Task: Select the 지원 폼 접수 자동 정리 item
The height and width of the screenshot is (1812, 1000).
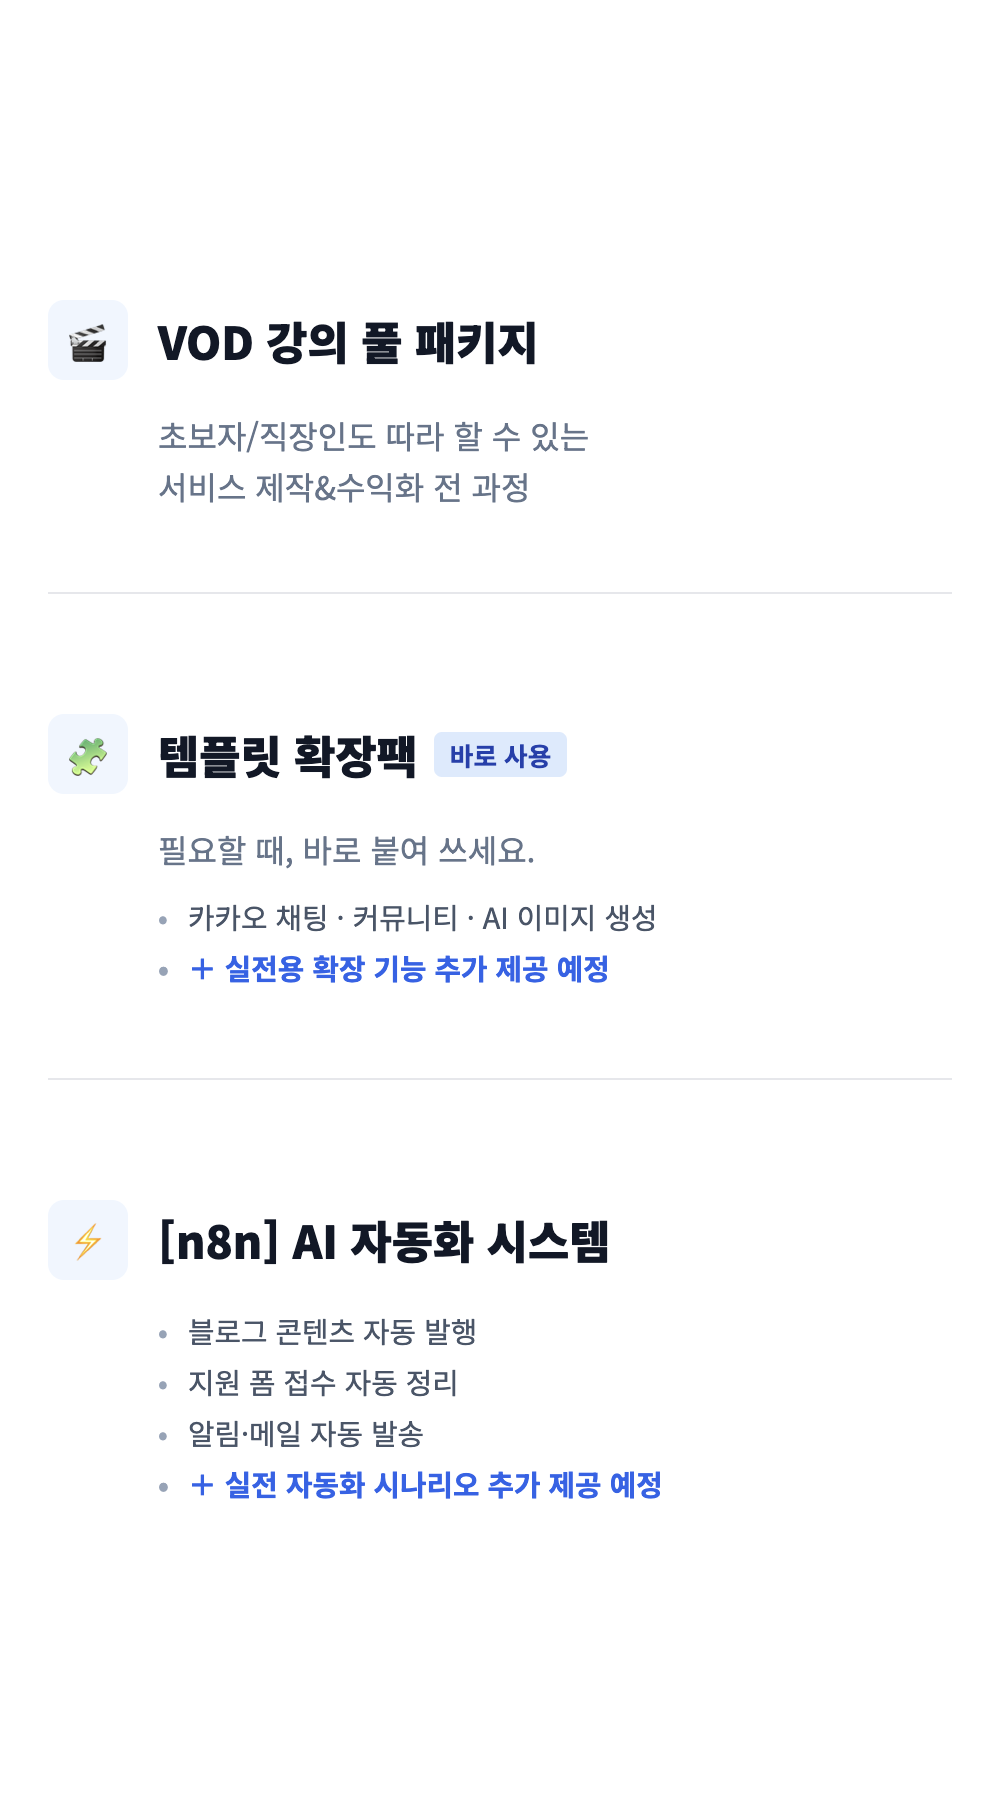Action: coord(322,1383)
